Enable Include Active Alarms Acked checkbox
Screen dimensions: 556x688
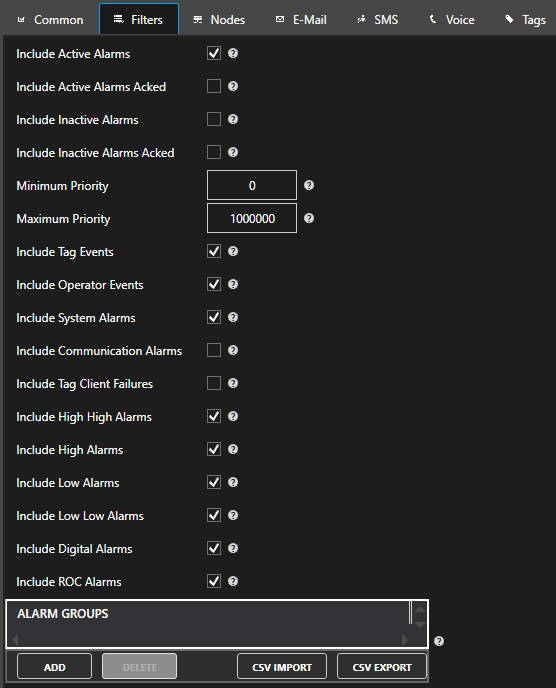(x=214, y=86)
